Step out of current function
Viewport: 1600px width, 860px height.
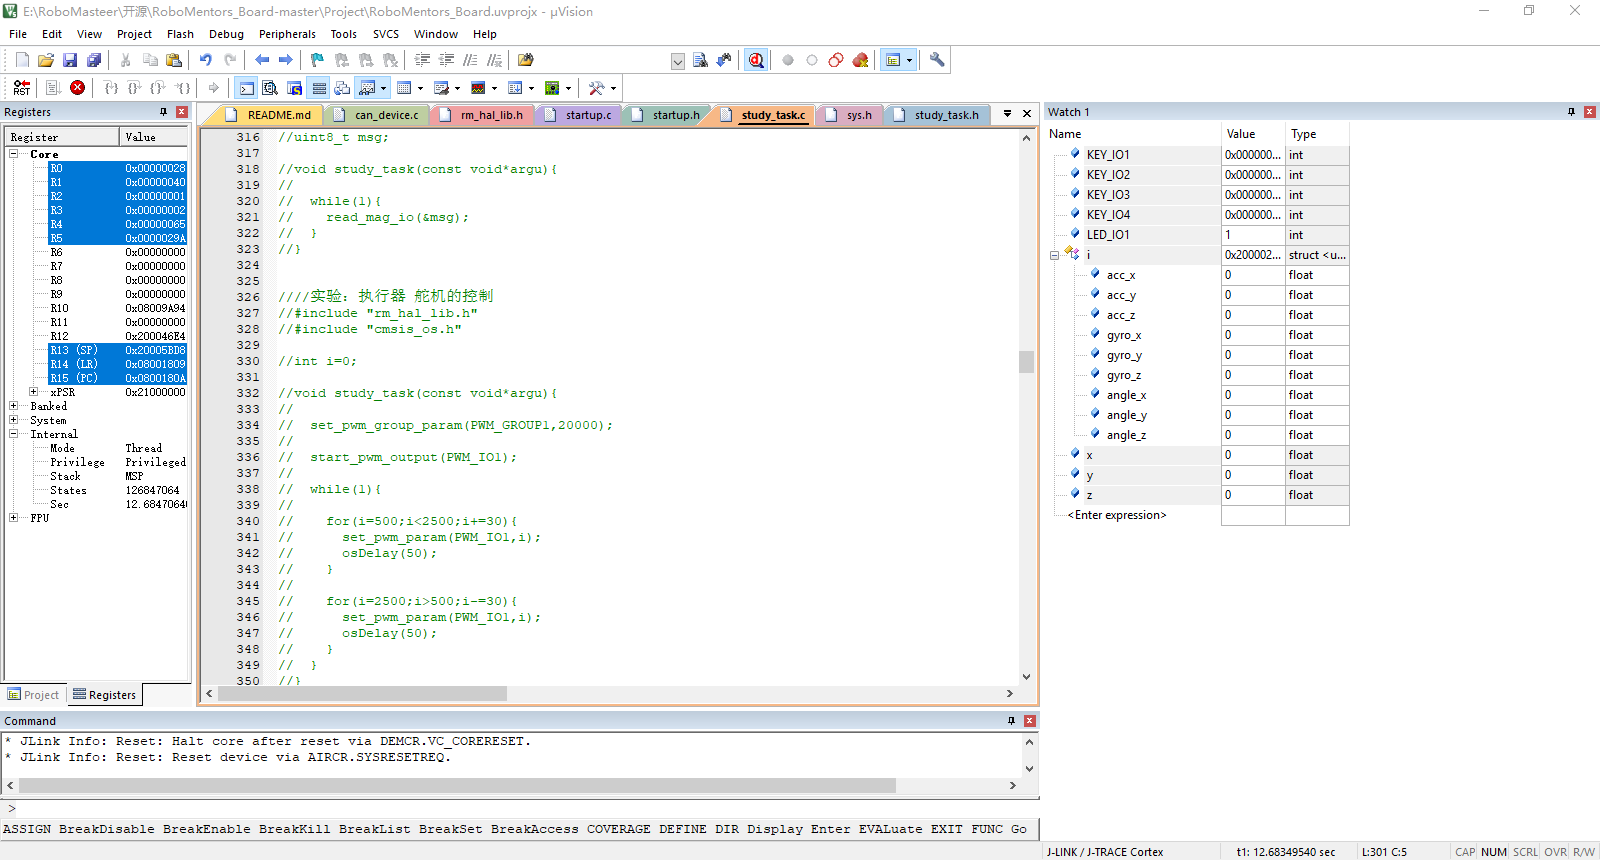point(158,88)
